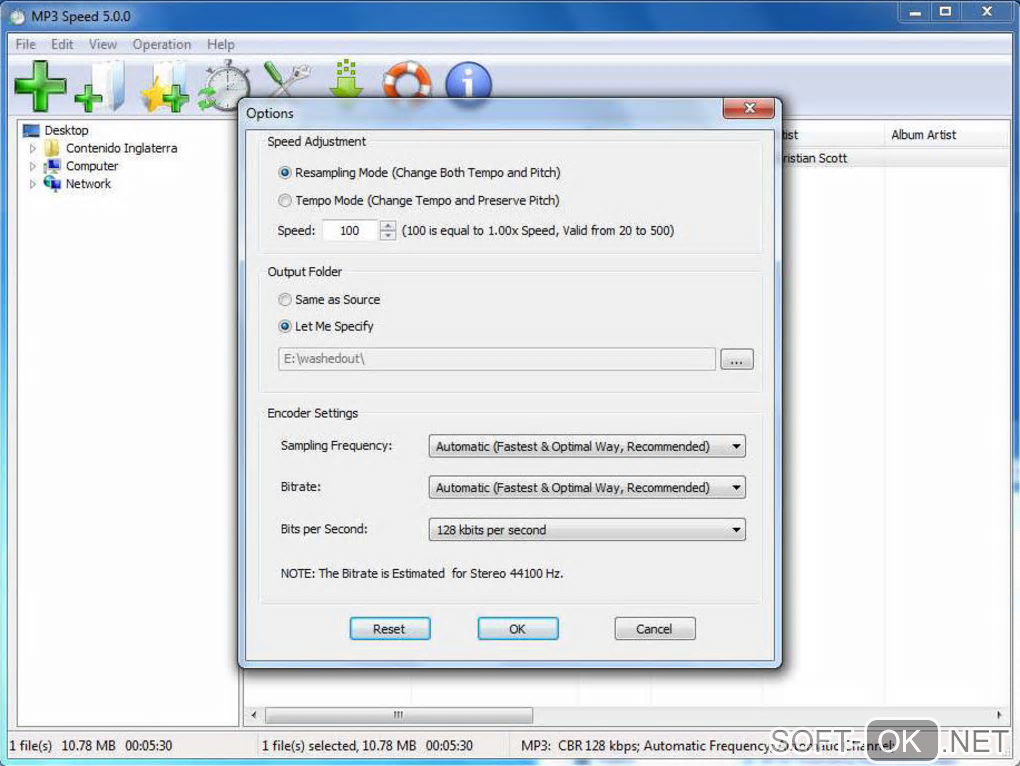Image resolution: width=1020 pixels, height=766 pixels.
Task: Select Resampling Mode radio button
Action: pos(284,172)
